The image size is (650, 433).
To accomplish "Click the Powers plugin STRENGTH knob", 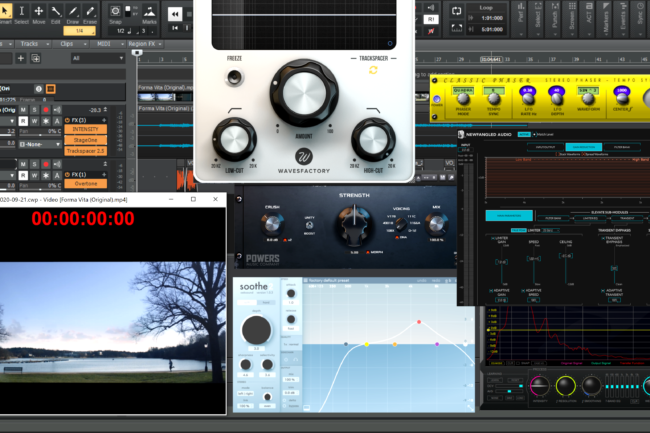I will [x=354, y=225].
